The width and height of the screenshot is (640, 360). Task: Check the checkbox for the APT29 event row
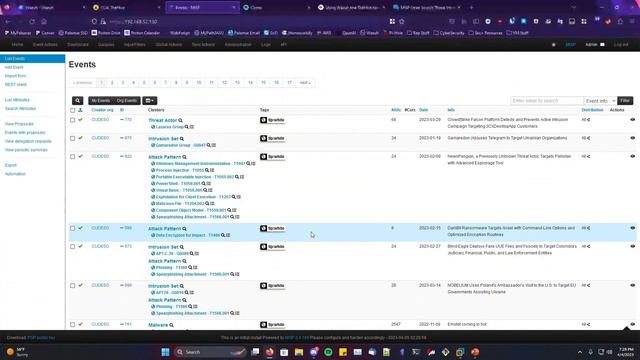(73, 286)
